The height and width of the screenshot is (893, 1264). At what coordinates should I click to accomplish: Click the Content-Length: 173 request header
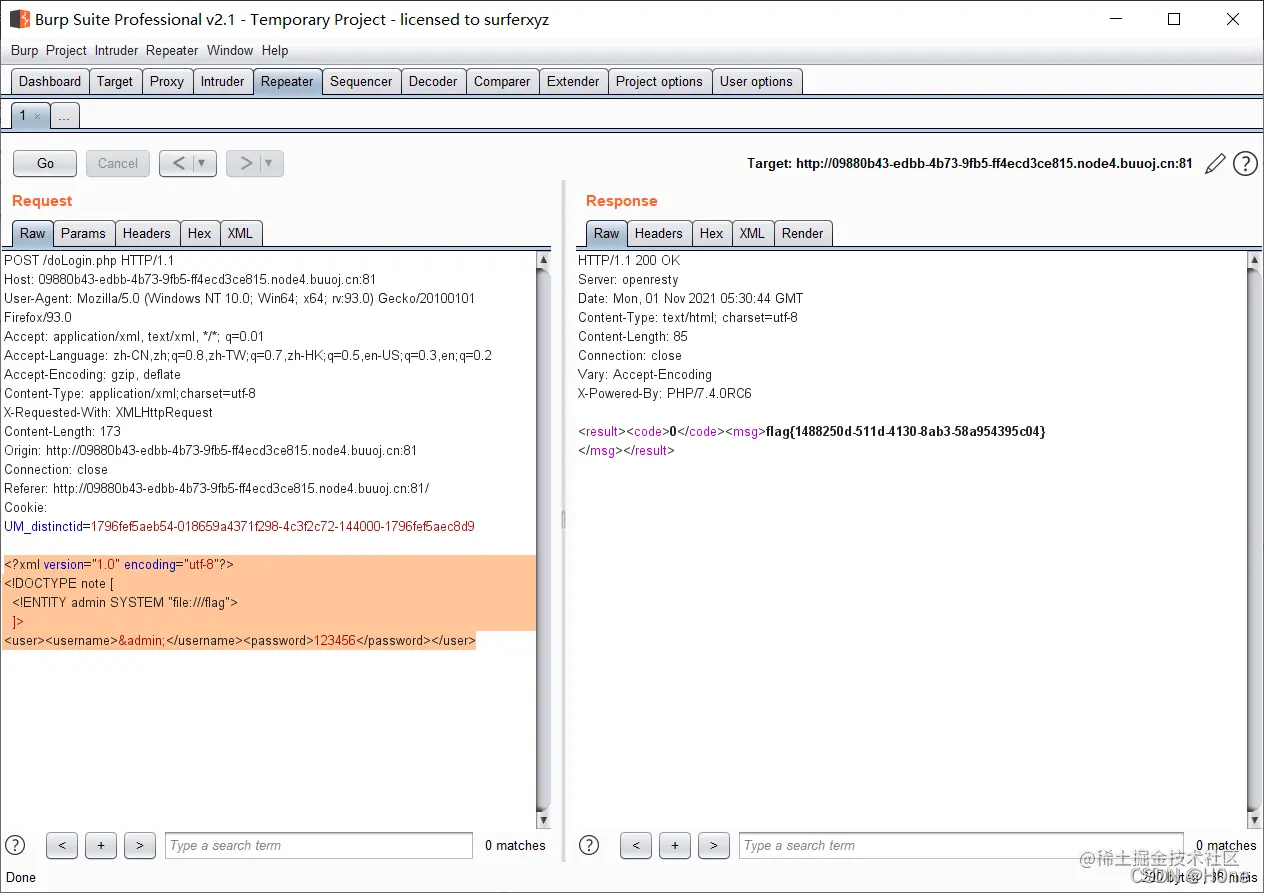click(x=62, y=431)
